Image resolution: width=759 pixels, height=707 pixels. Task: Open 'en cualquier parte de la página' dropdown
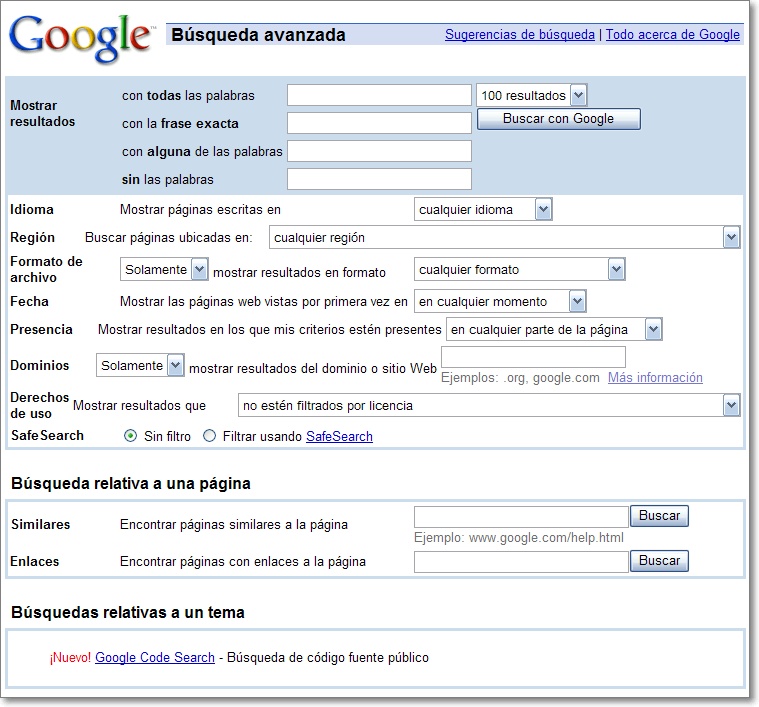click(x=554, y=330)
